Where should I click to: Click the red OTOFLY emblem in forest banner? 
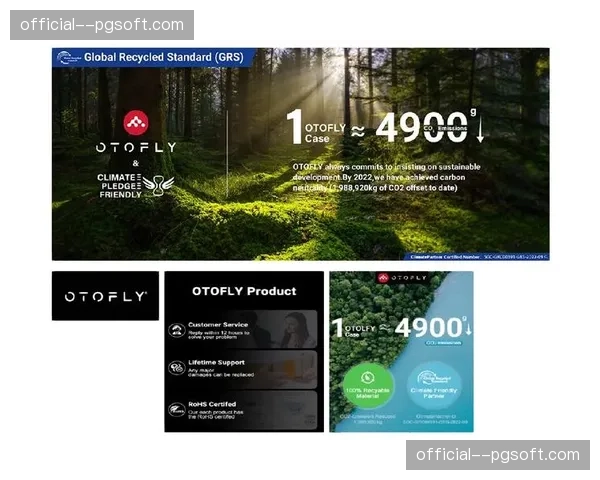click(x=136, y=123)
